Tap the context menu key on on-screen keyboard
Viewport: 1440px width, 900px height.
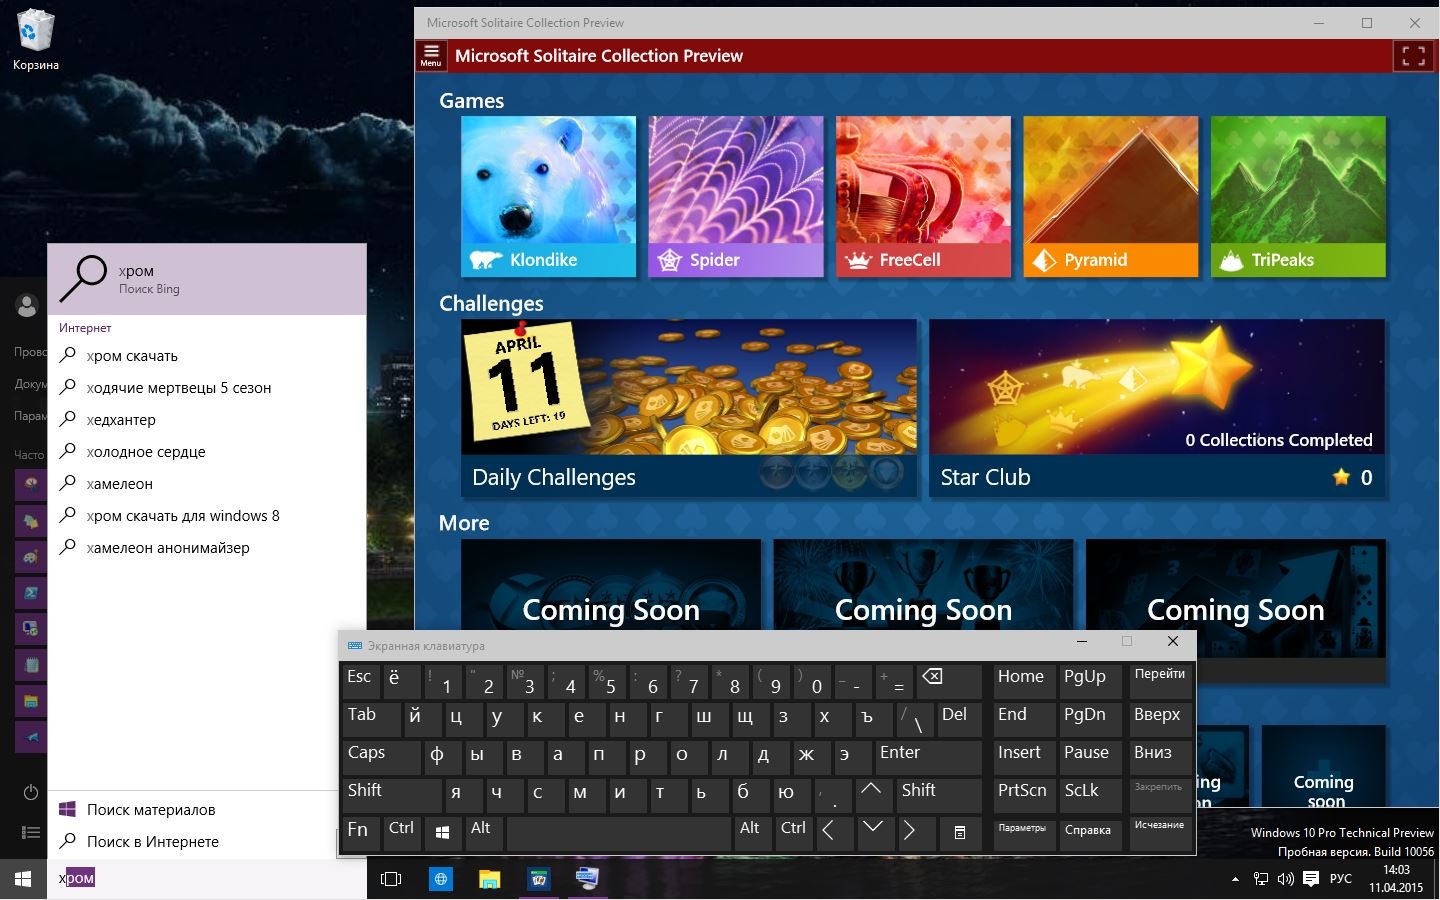pos(960,833)
